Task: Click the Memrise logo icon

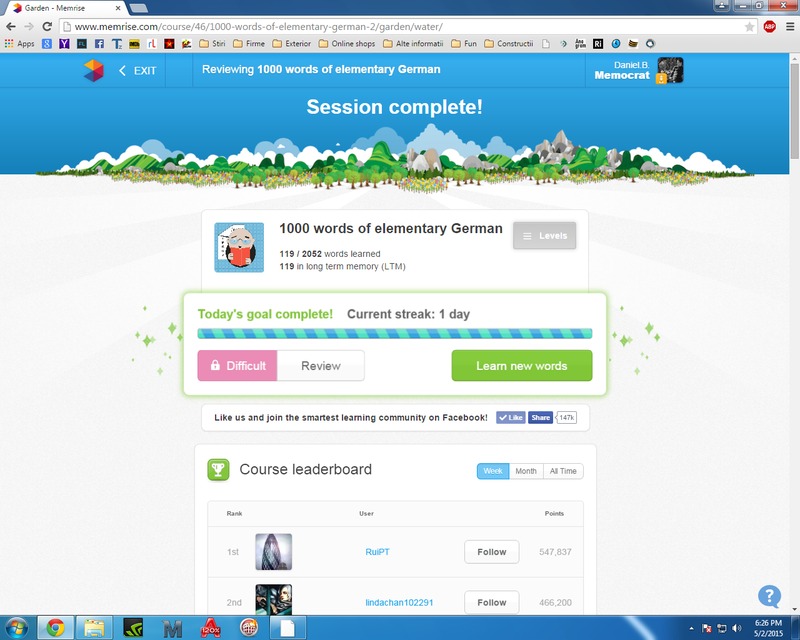Action: (93, 70)
